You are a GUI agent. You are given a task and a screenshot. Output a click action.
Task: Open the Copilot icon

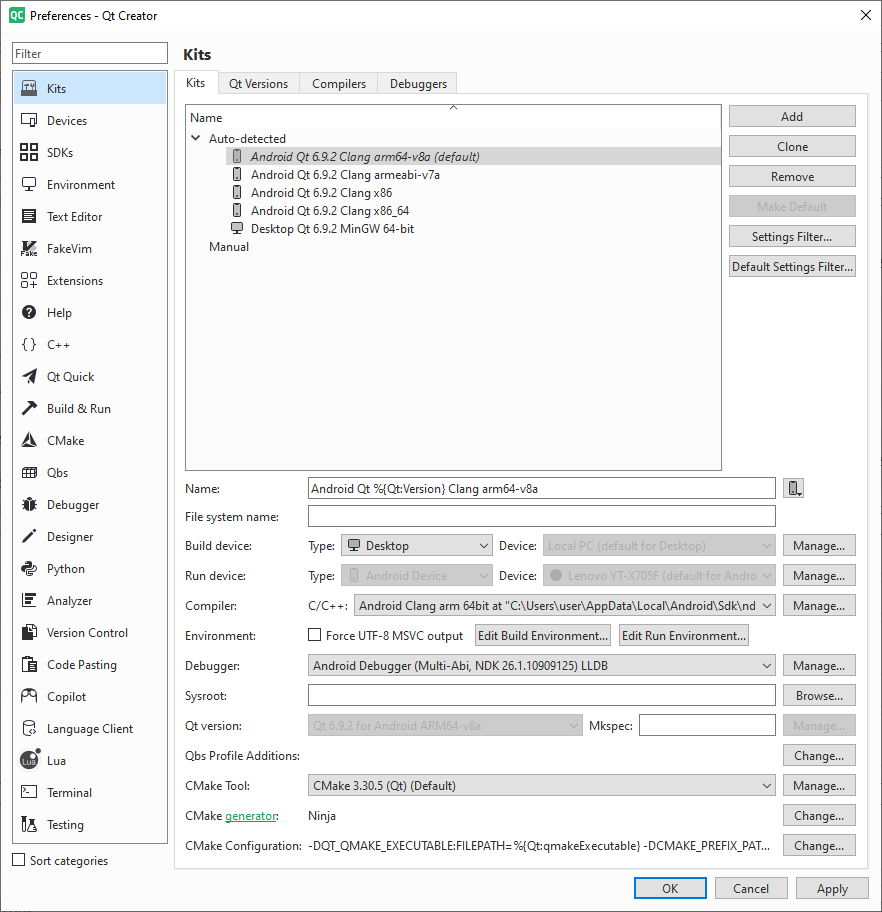pyautogui.click(x=29, y=696)
